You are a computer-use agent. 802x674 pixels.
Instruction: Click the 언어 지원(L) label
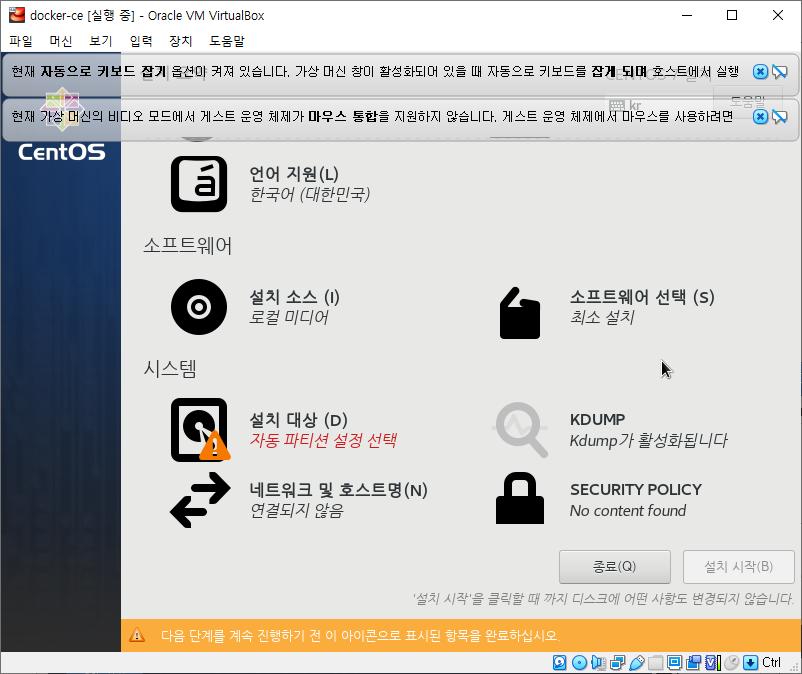tap(294, 174)
